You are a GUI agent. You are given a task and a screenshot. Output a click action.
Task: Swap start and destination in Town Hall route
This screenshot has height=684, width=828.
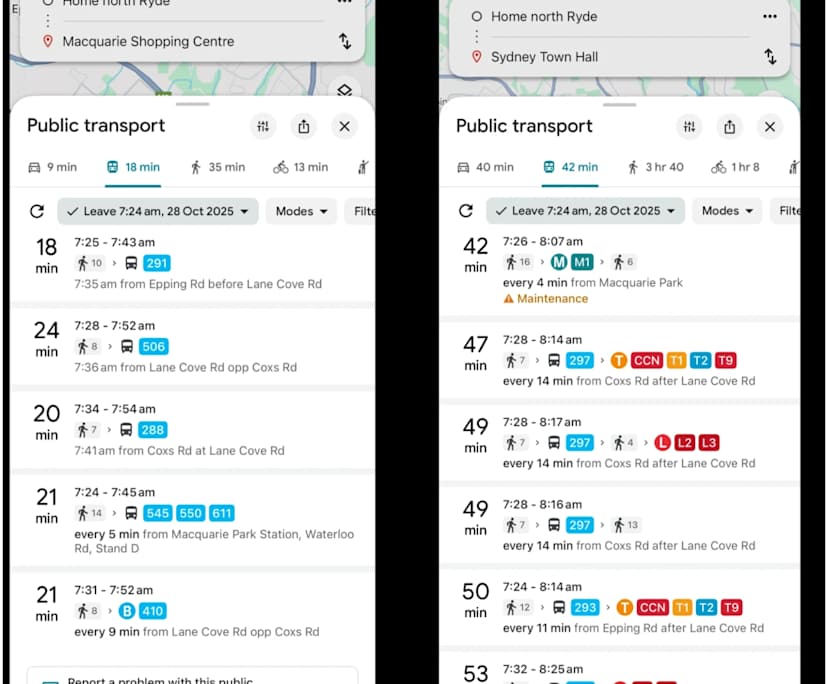click(770, 57)
